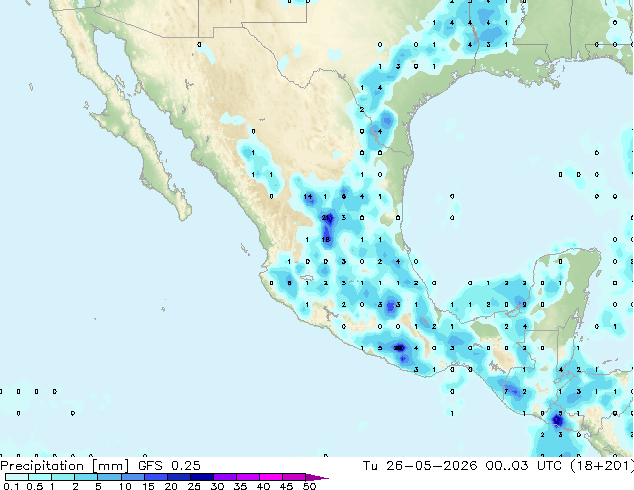
Task: Click the 0.5–1 mm legend color swatch
Action: point(40,477)
